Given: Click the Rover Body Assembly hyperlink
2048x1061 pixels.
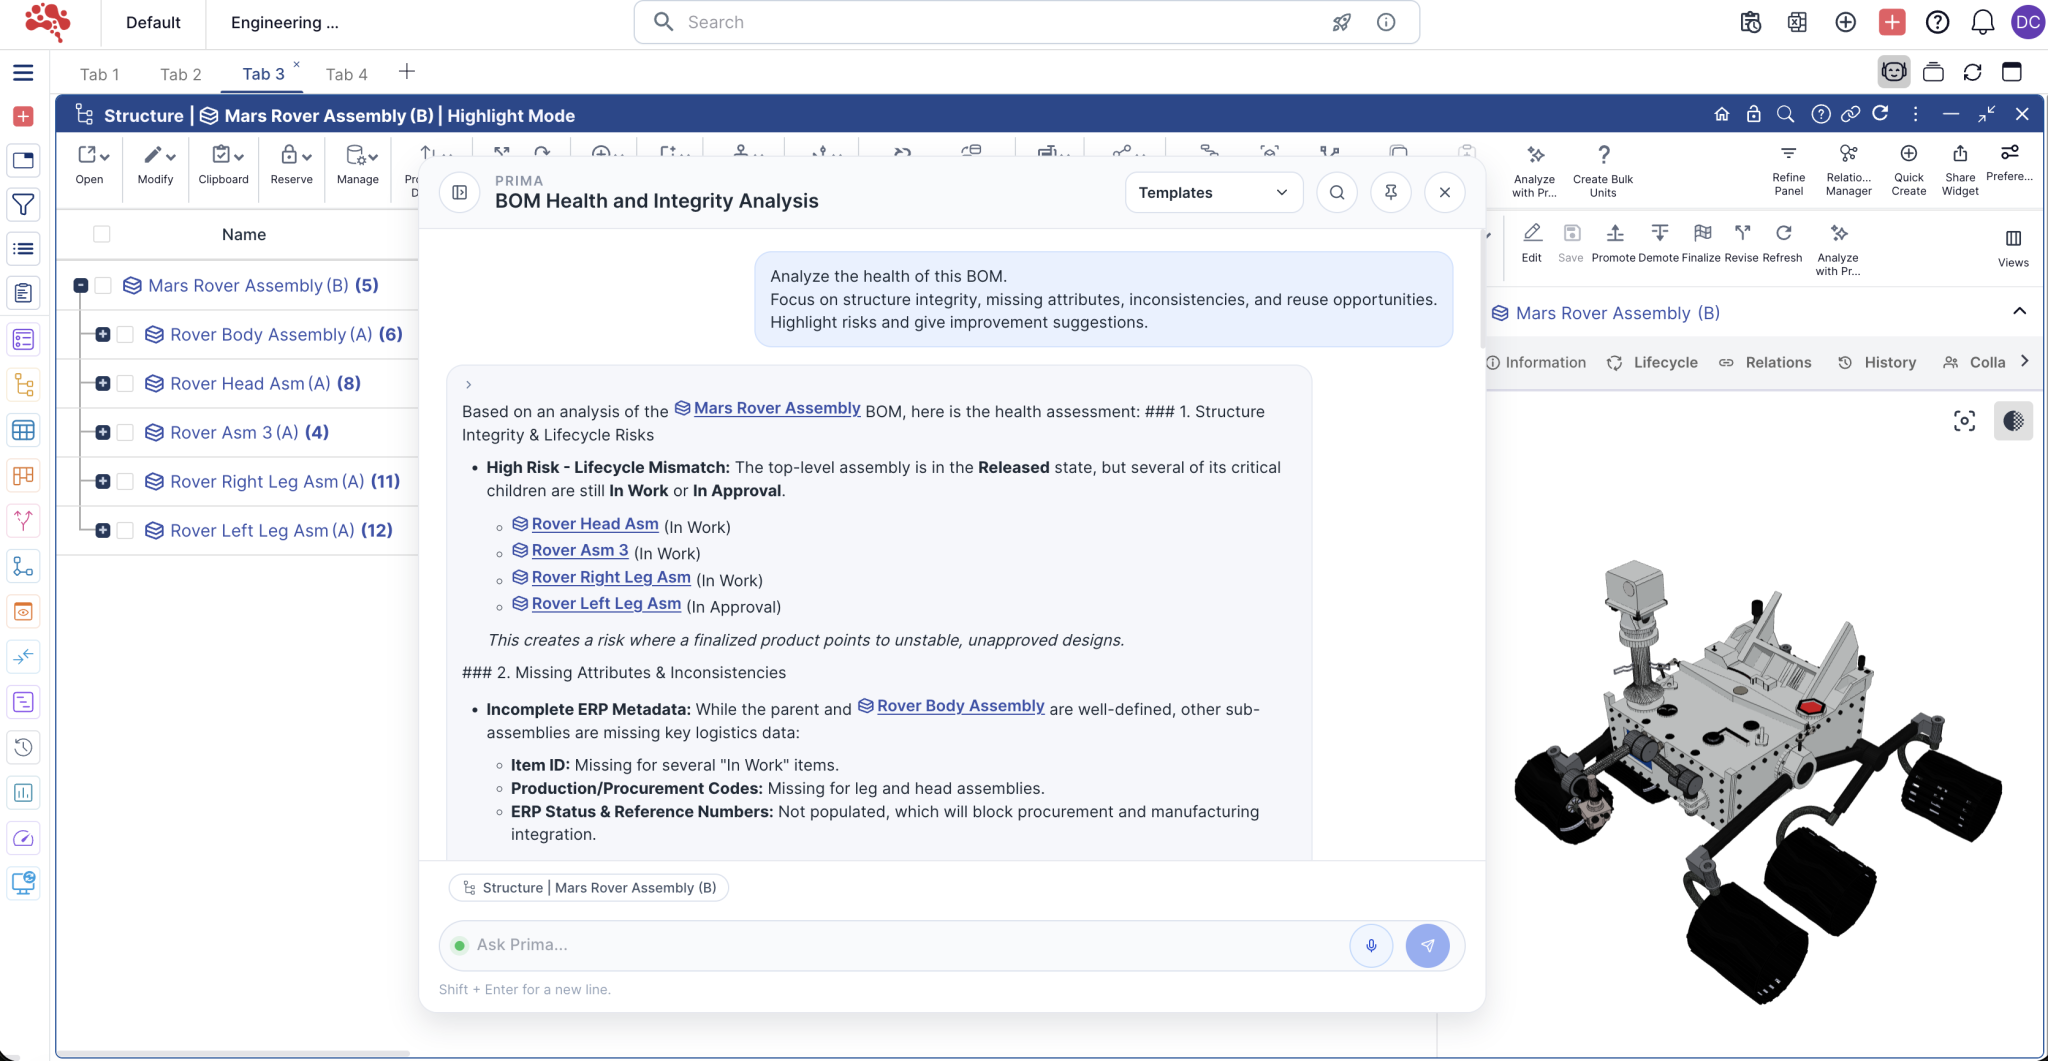Looking at the screenshot, I should click(x=960, y=706).
